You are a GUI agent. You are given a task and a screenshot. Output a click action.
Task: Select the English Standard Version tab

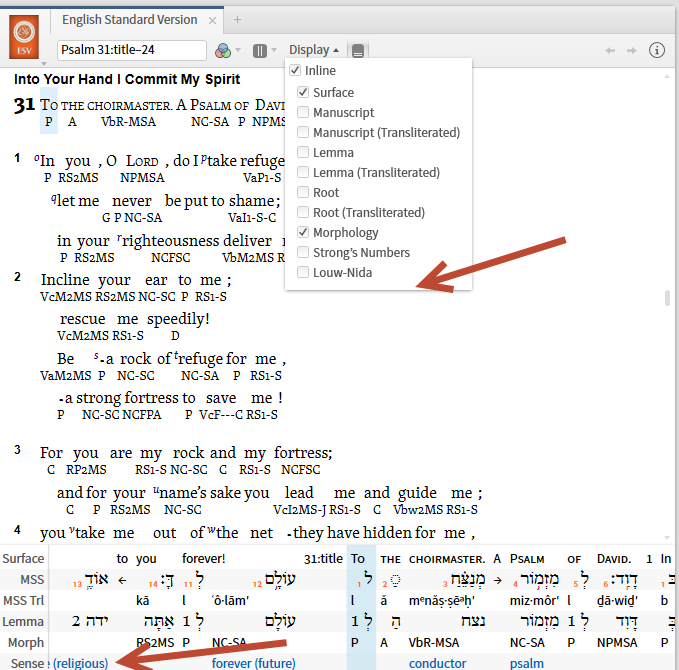click(129, 20)
